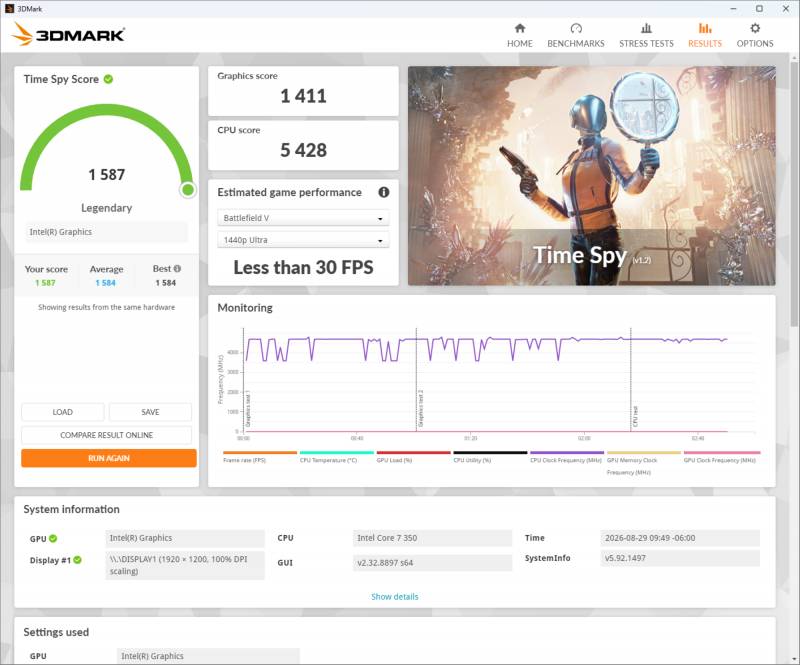Click the STRESS TESTS menu label

[x=646, y=44]
